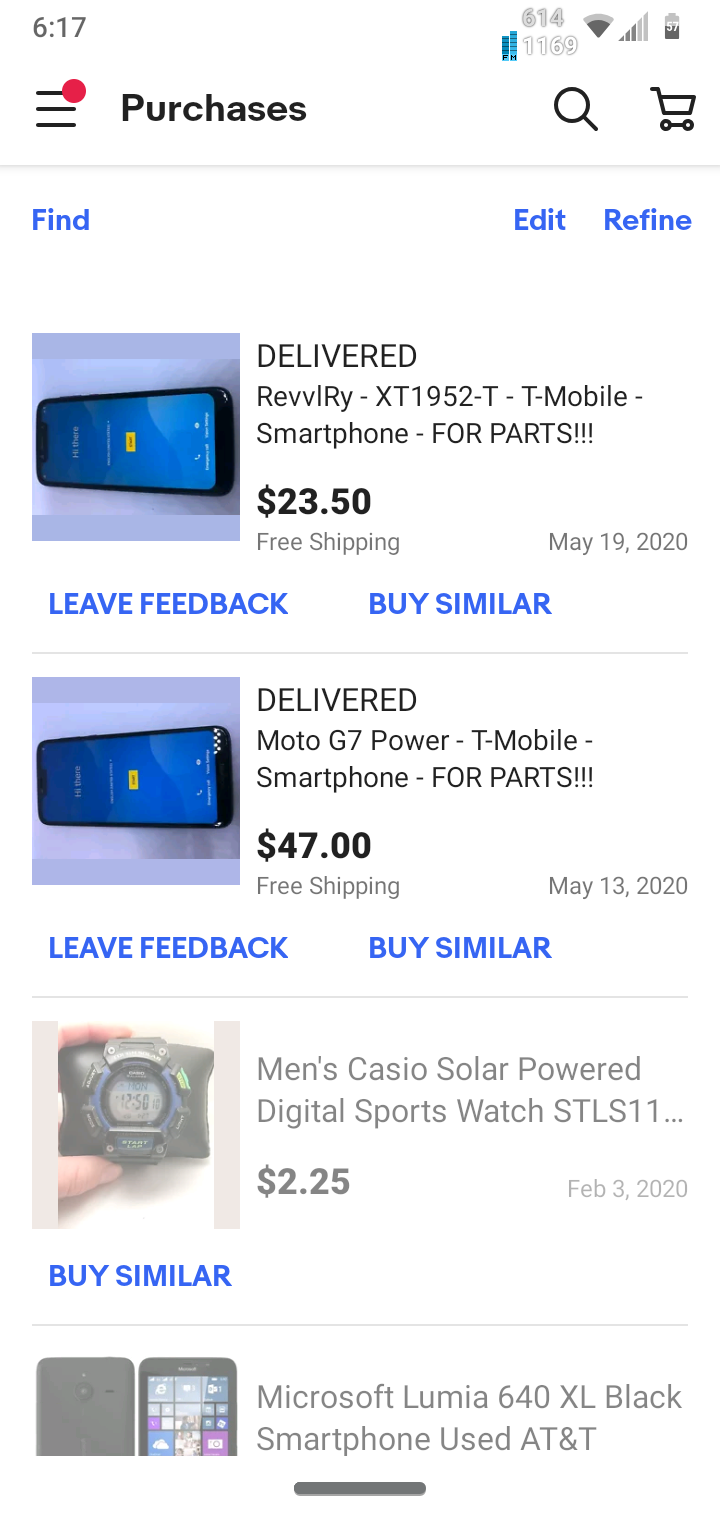The image size is (720, 1520).
Task: Tap the search magnifier icon
Action: point(575,108)
